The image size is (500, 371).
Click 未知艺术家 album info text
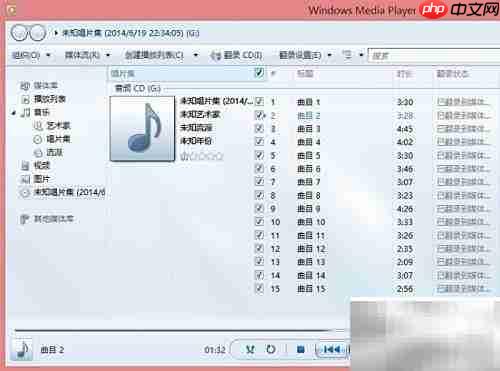tap(200, 115)
